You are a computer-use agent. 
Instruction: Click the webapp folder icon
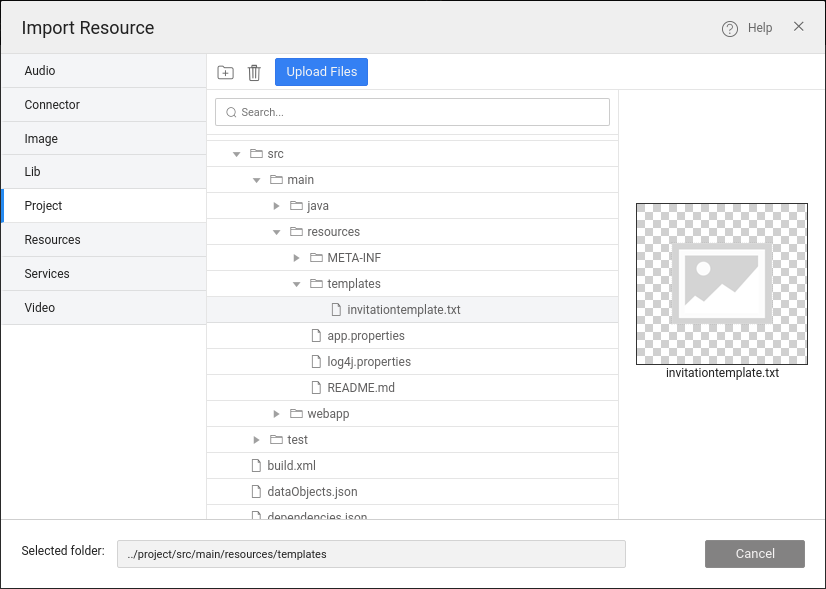click(x=296, y=414)
